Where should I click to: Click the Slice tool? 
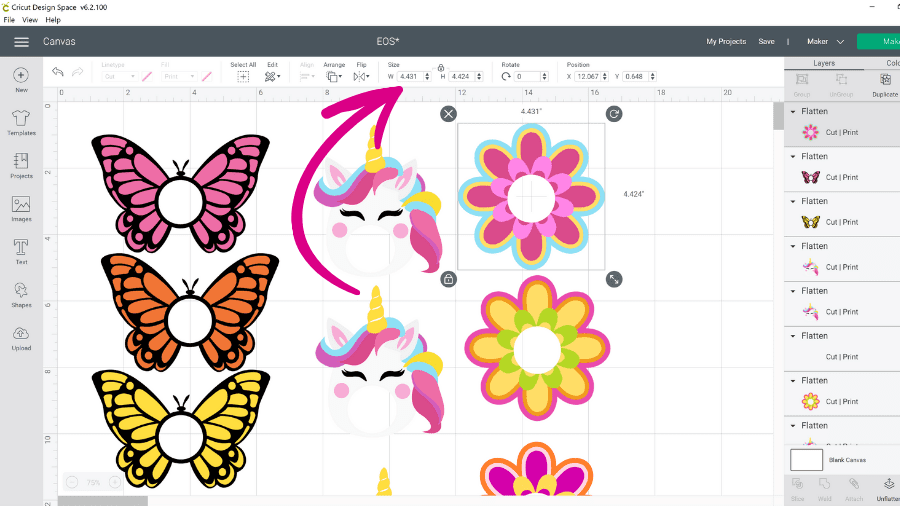pos(797,489)
